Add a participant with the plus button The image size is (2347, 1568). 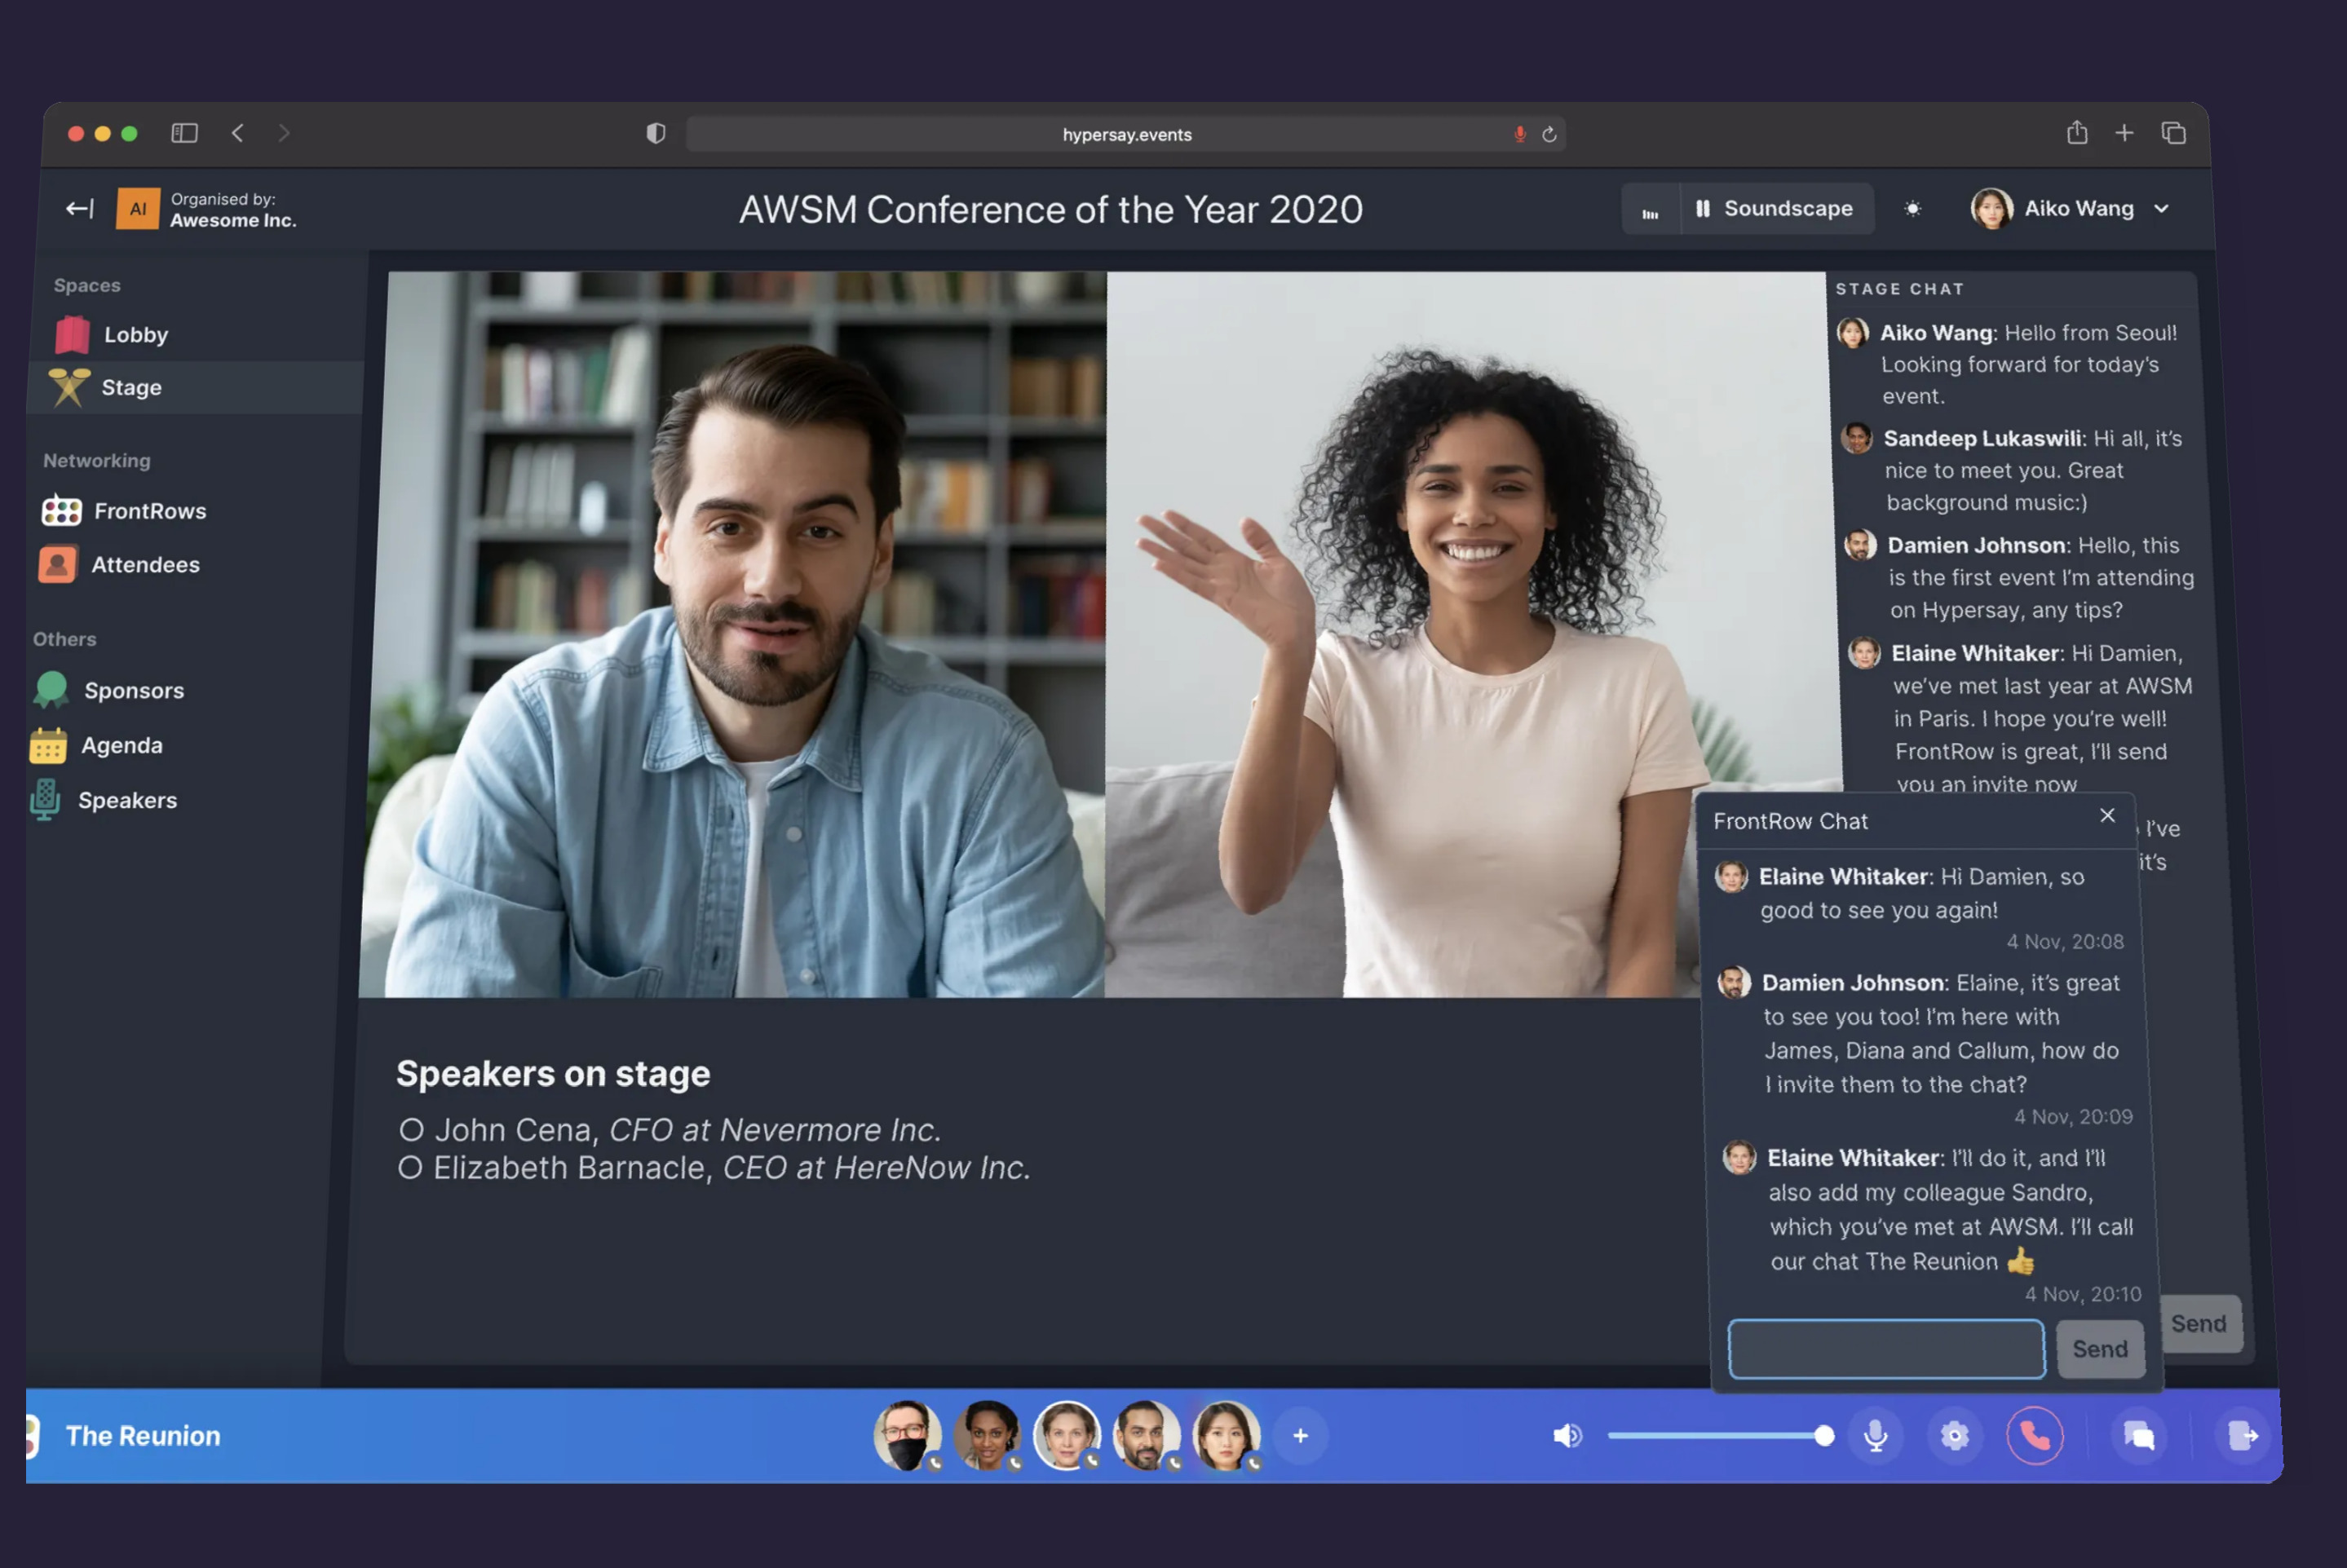[1300, 1436]
